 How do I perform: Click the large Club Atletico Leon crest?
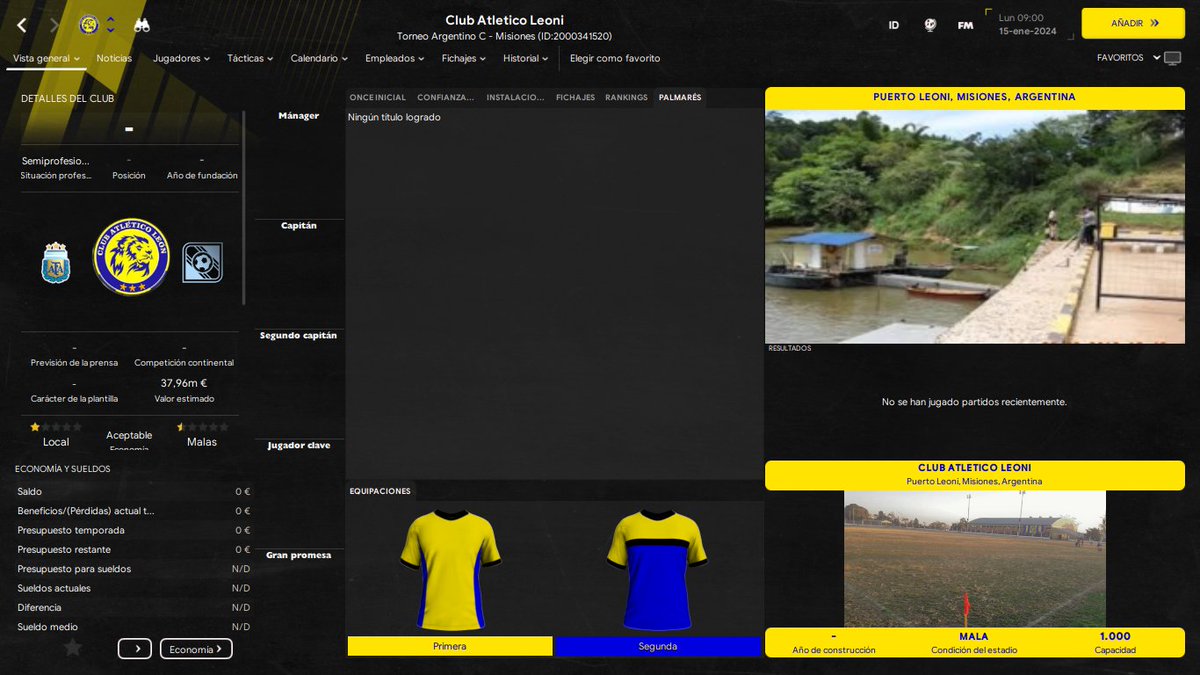[131, 257]
